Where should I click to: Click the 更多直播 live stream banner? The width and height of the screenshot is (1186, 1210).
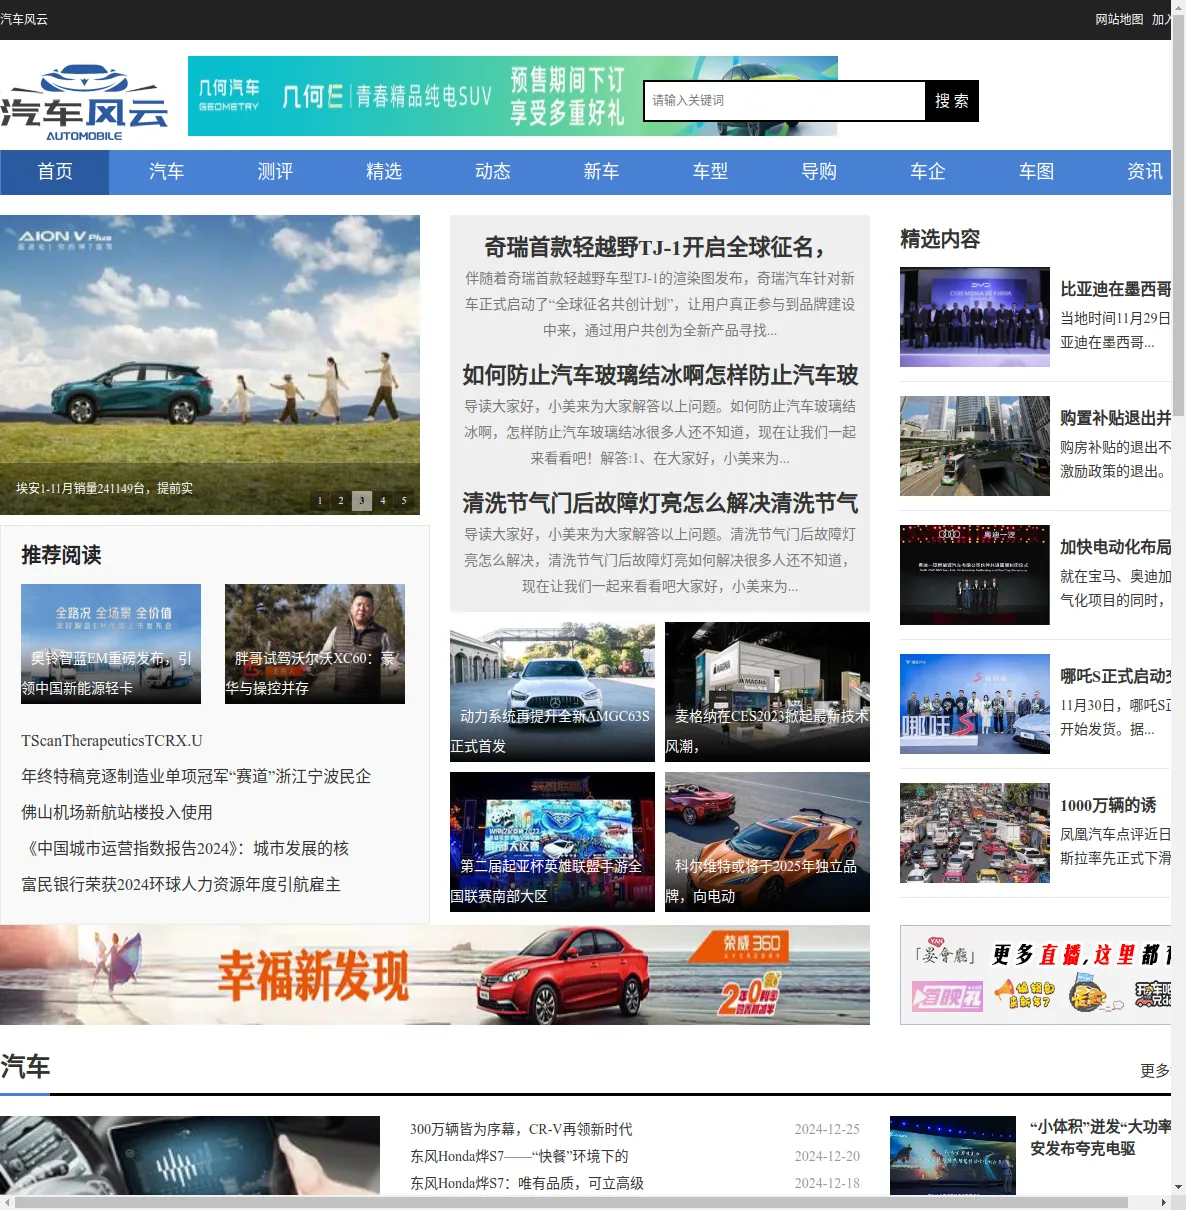1035,975
